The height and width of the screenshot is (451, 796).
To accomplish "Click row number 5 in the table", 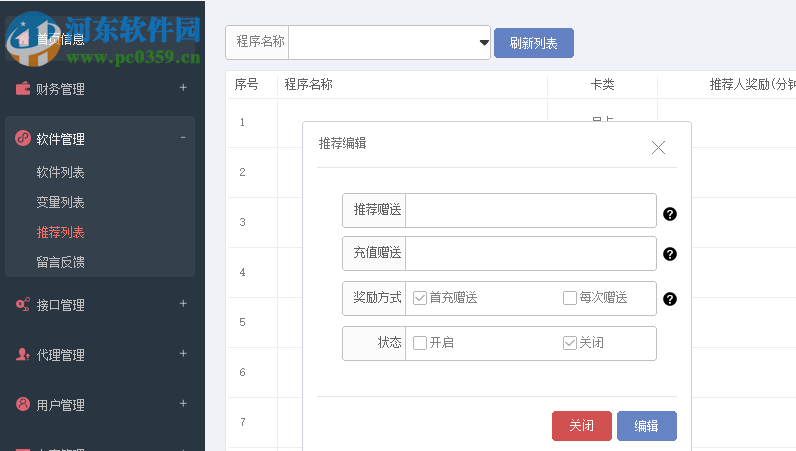I will (243, 322).
